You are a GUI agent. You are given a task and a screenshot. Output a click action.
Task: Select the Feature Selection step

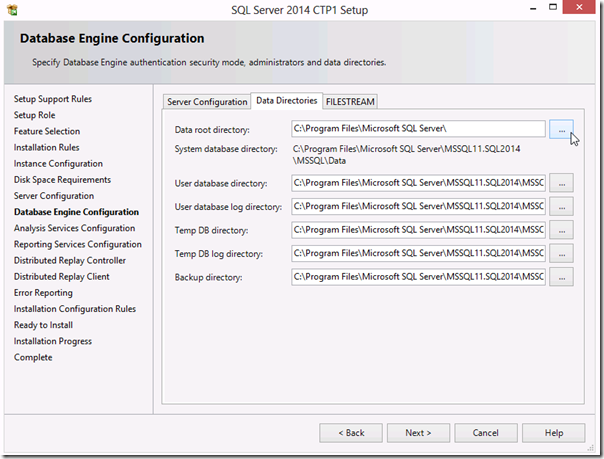(x=47, y=131)
